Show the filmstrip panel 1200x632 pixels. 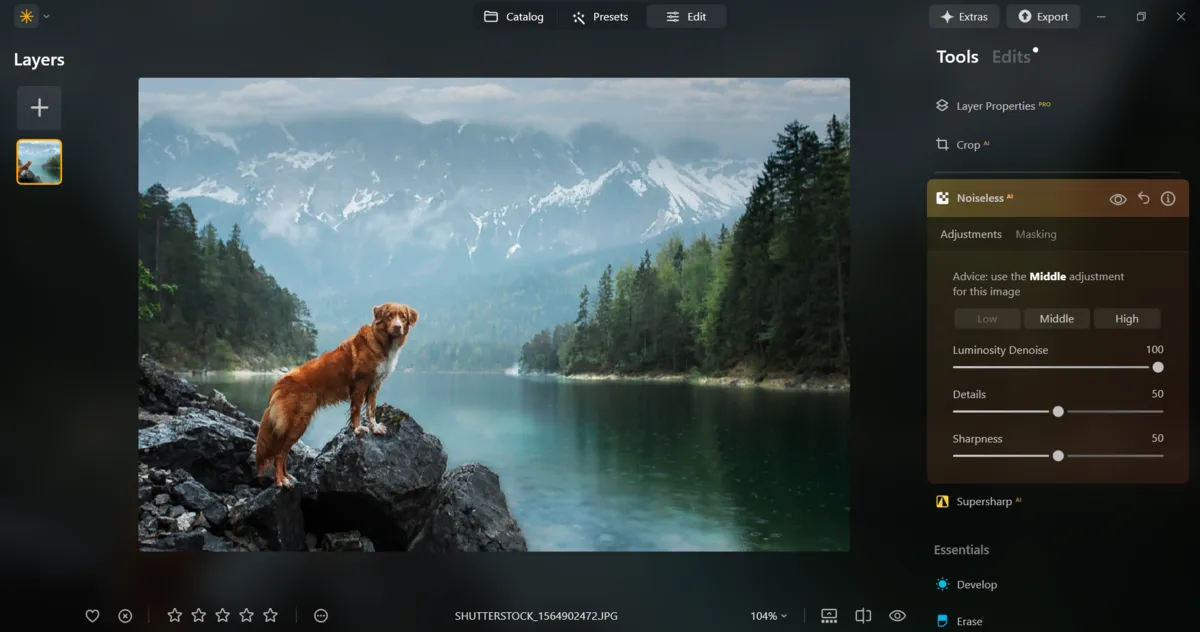tap(828, 615)
